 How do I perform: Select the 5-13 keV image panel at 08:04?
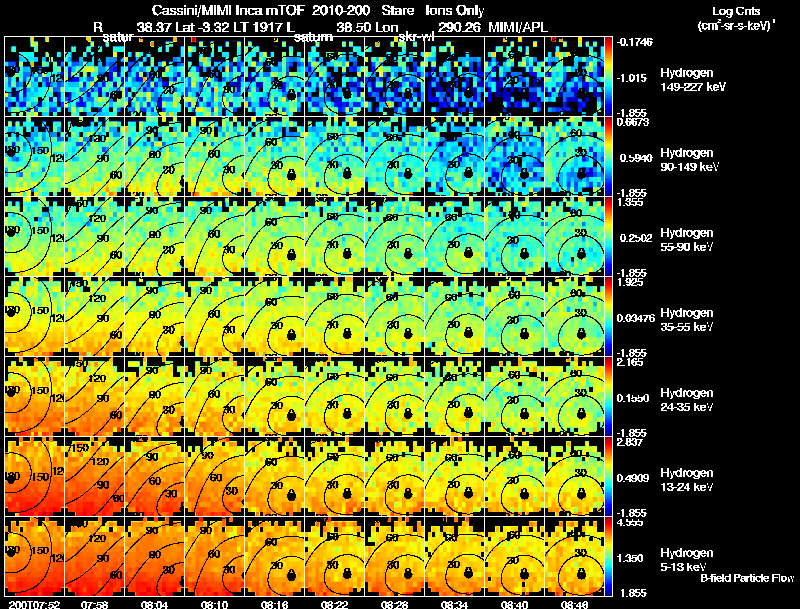(x=155, y=557)
